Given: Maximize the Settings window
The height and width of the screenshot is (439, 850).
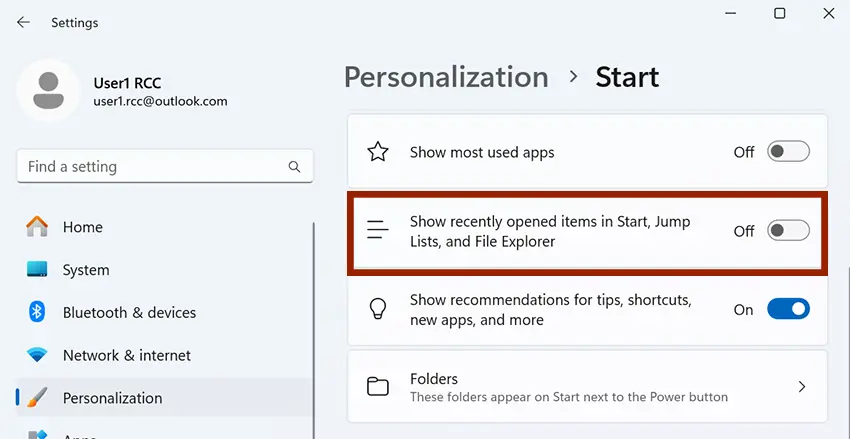Looking at the screenshot, I should tap(780, 14).
